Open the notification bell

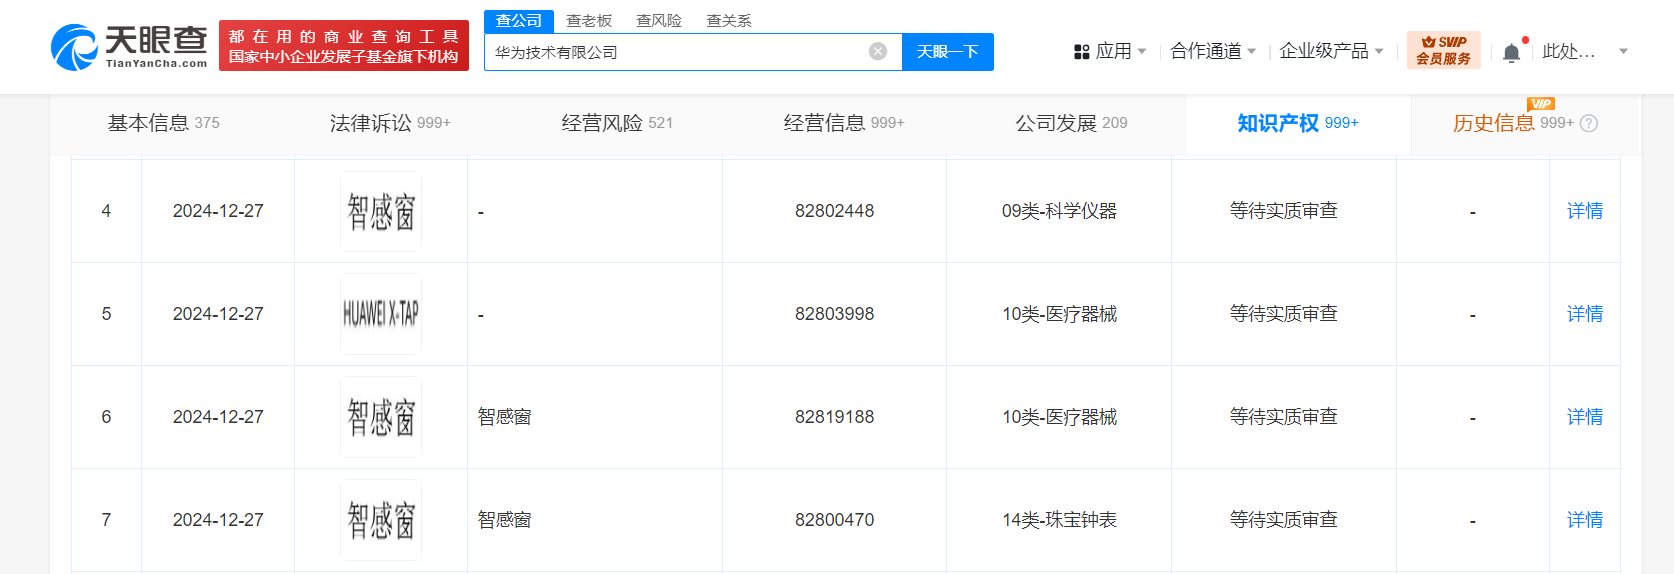1511,53
